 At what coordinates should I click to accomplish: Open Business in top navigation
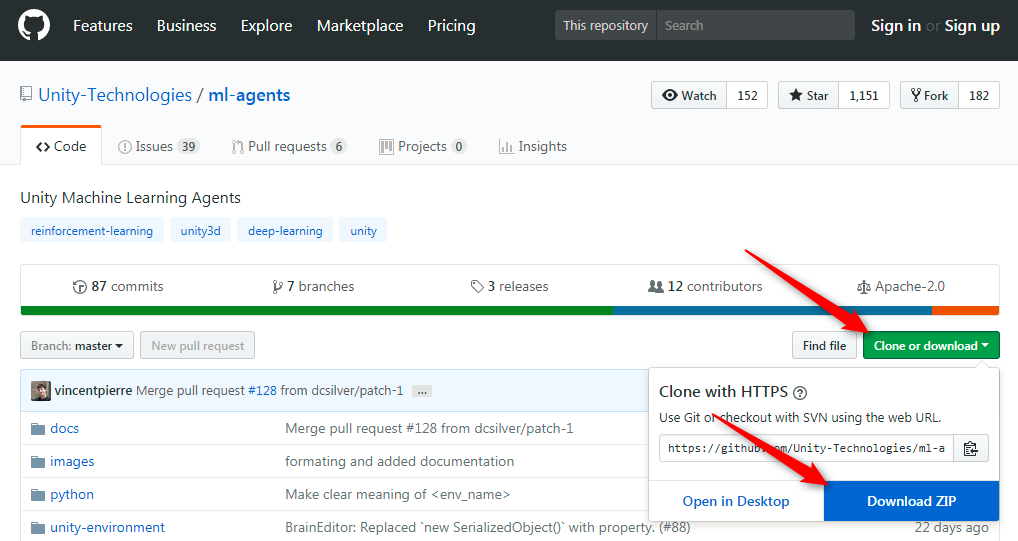tap(186, 26)
